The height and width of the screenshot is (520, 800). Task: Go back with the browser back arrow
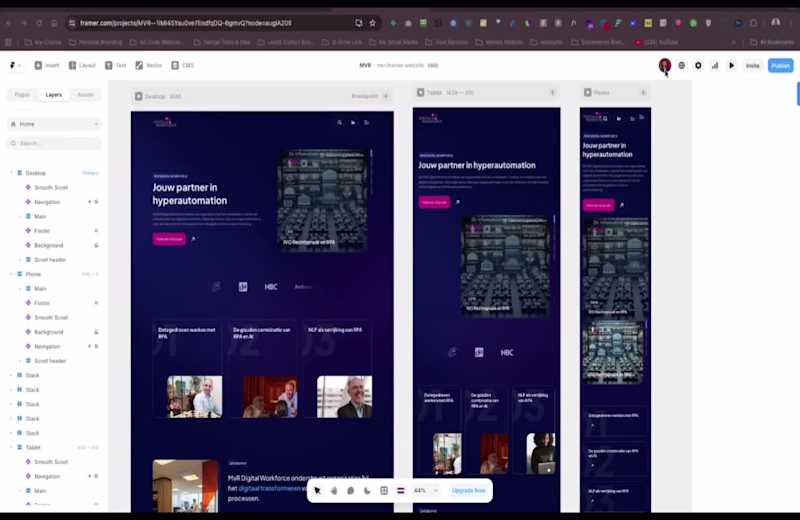9,23
